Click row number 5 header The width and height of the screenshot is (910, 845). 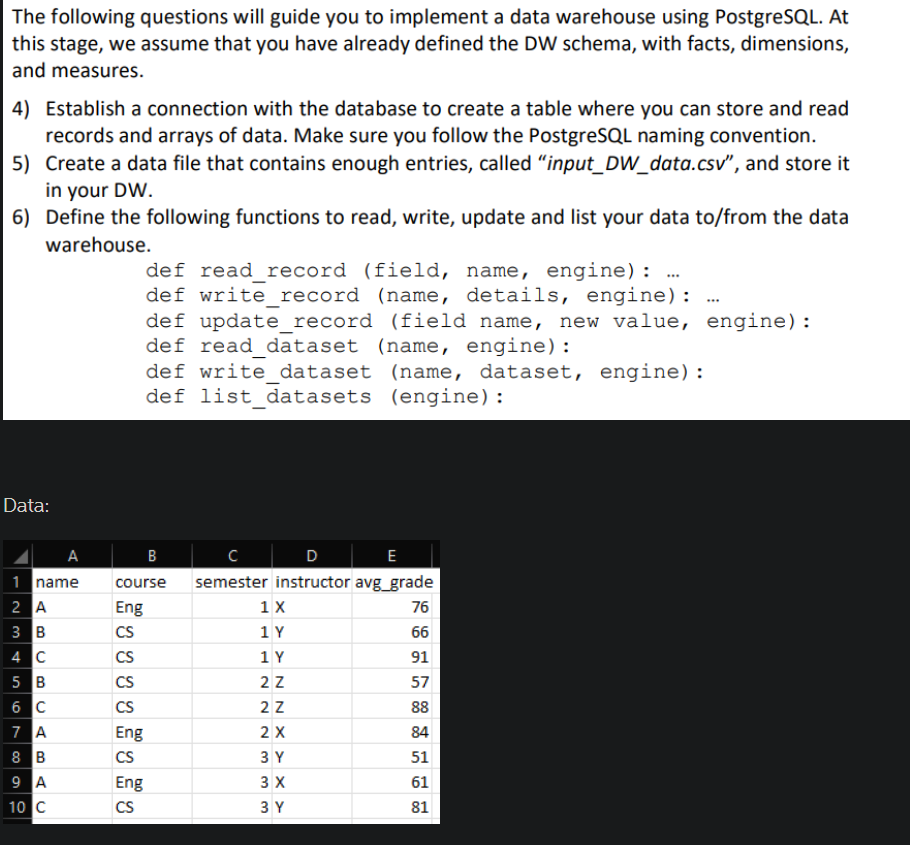click(17, 681)
